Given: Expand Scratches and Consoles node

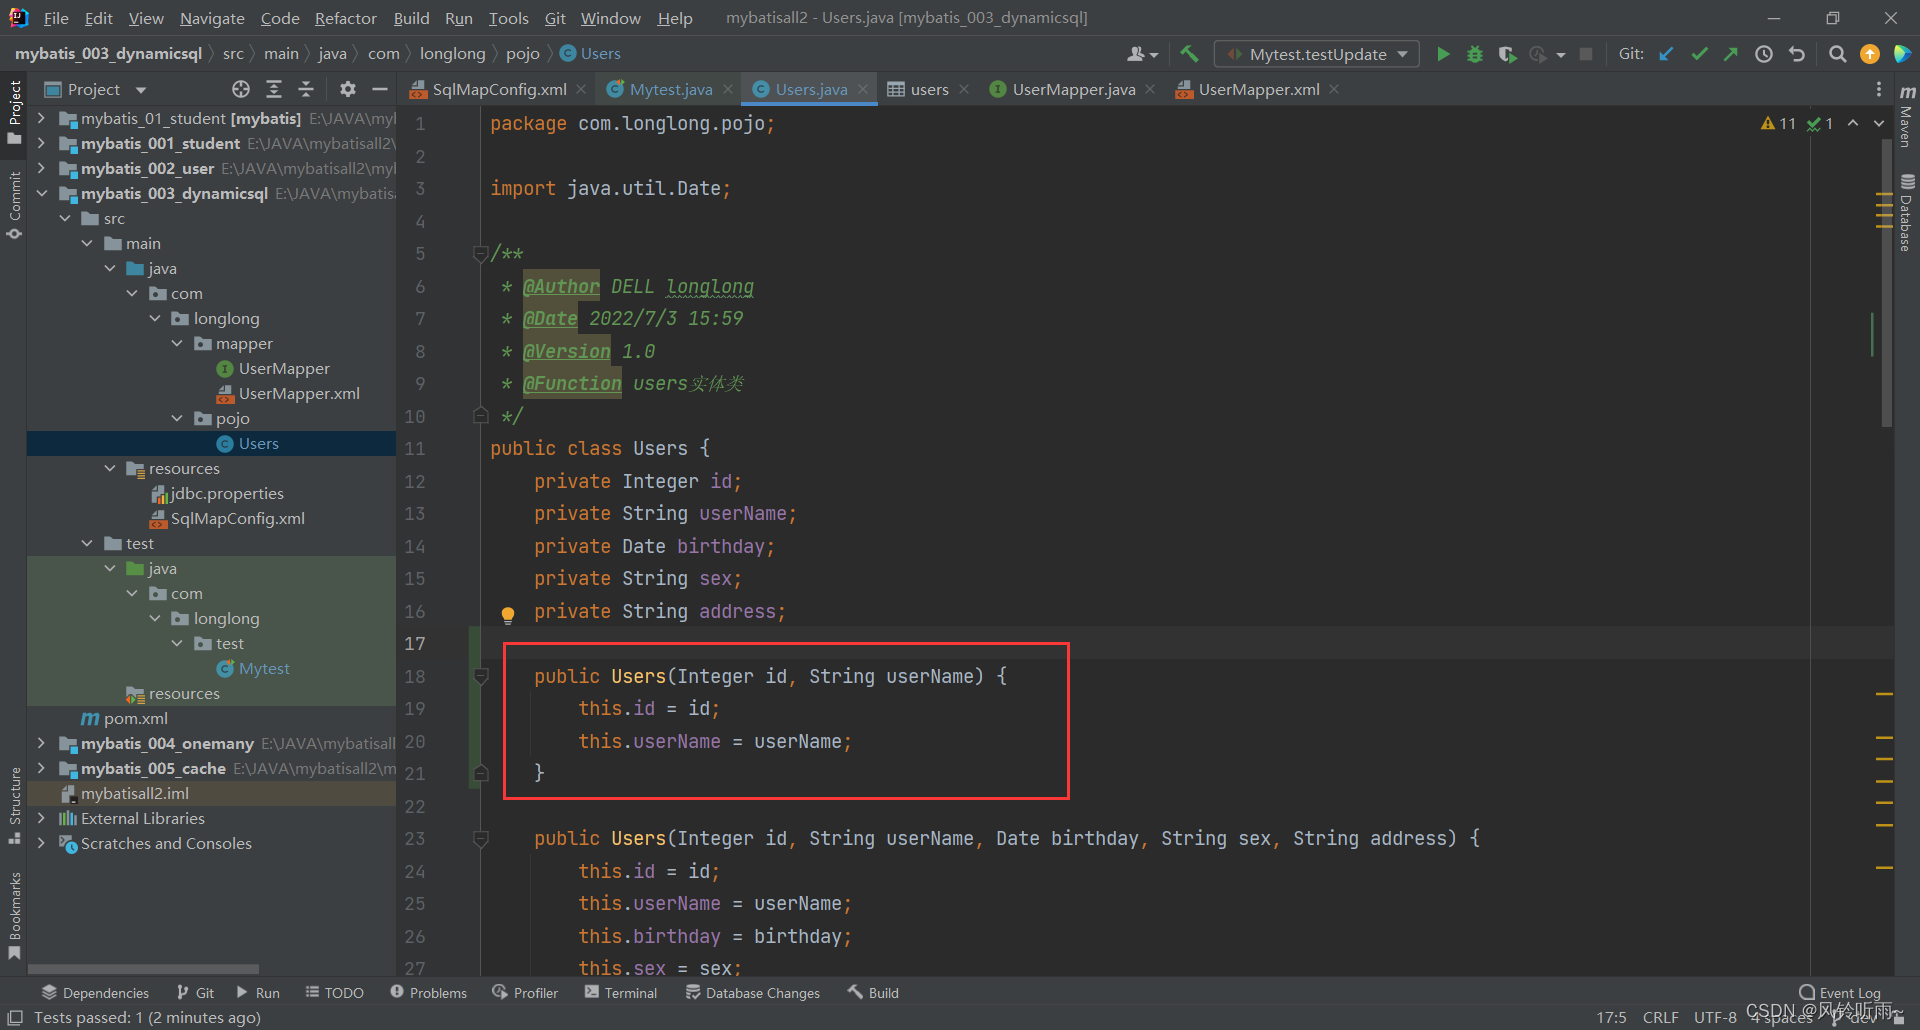Looking at the screenshot, I should [41, 843].
